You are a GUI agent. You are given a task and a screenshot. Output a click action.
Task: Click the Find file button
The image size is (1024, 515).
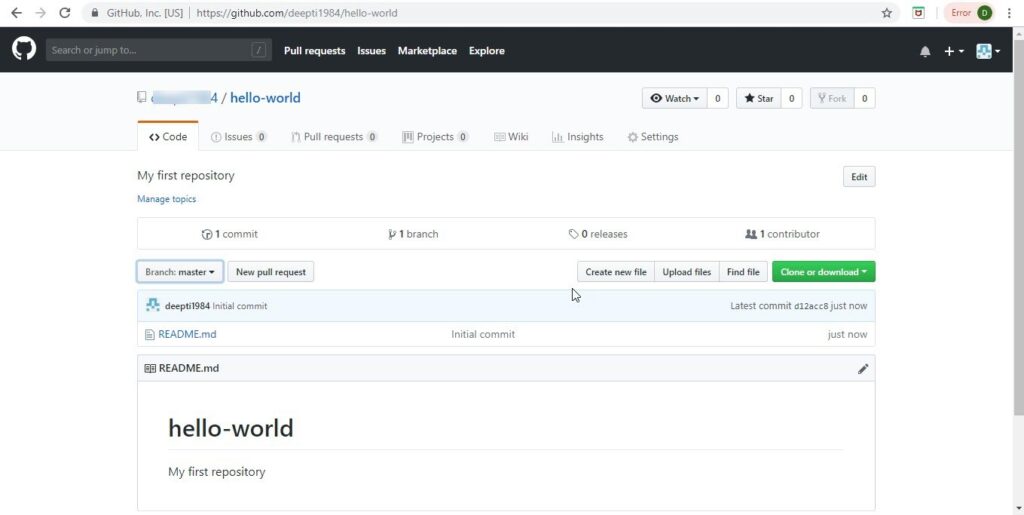(743, 272)
